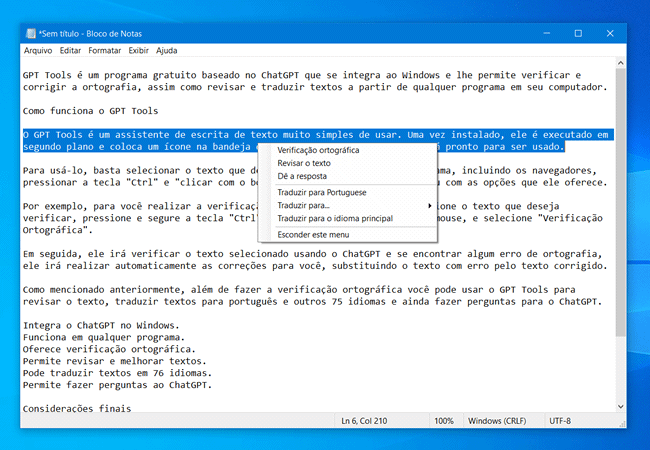Click the line 'Funciona em qualquer programa.'

point(104,337)
